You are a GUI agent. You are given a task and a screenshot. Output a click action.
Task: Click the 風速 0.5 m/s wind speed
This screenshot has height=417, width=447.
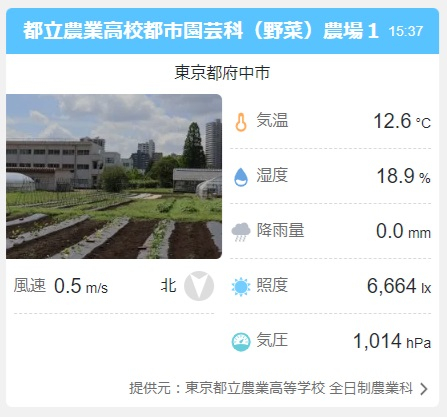pos(61,286)
